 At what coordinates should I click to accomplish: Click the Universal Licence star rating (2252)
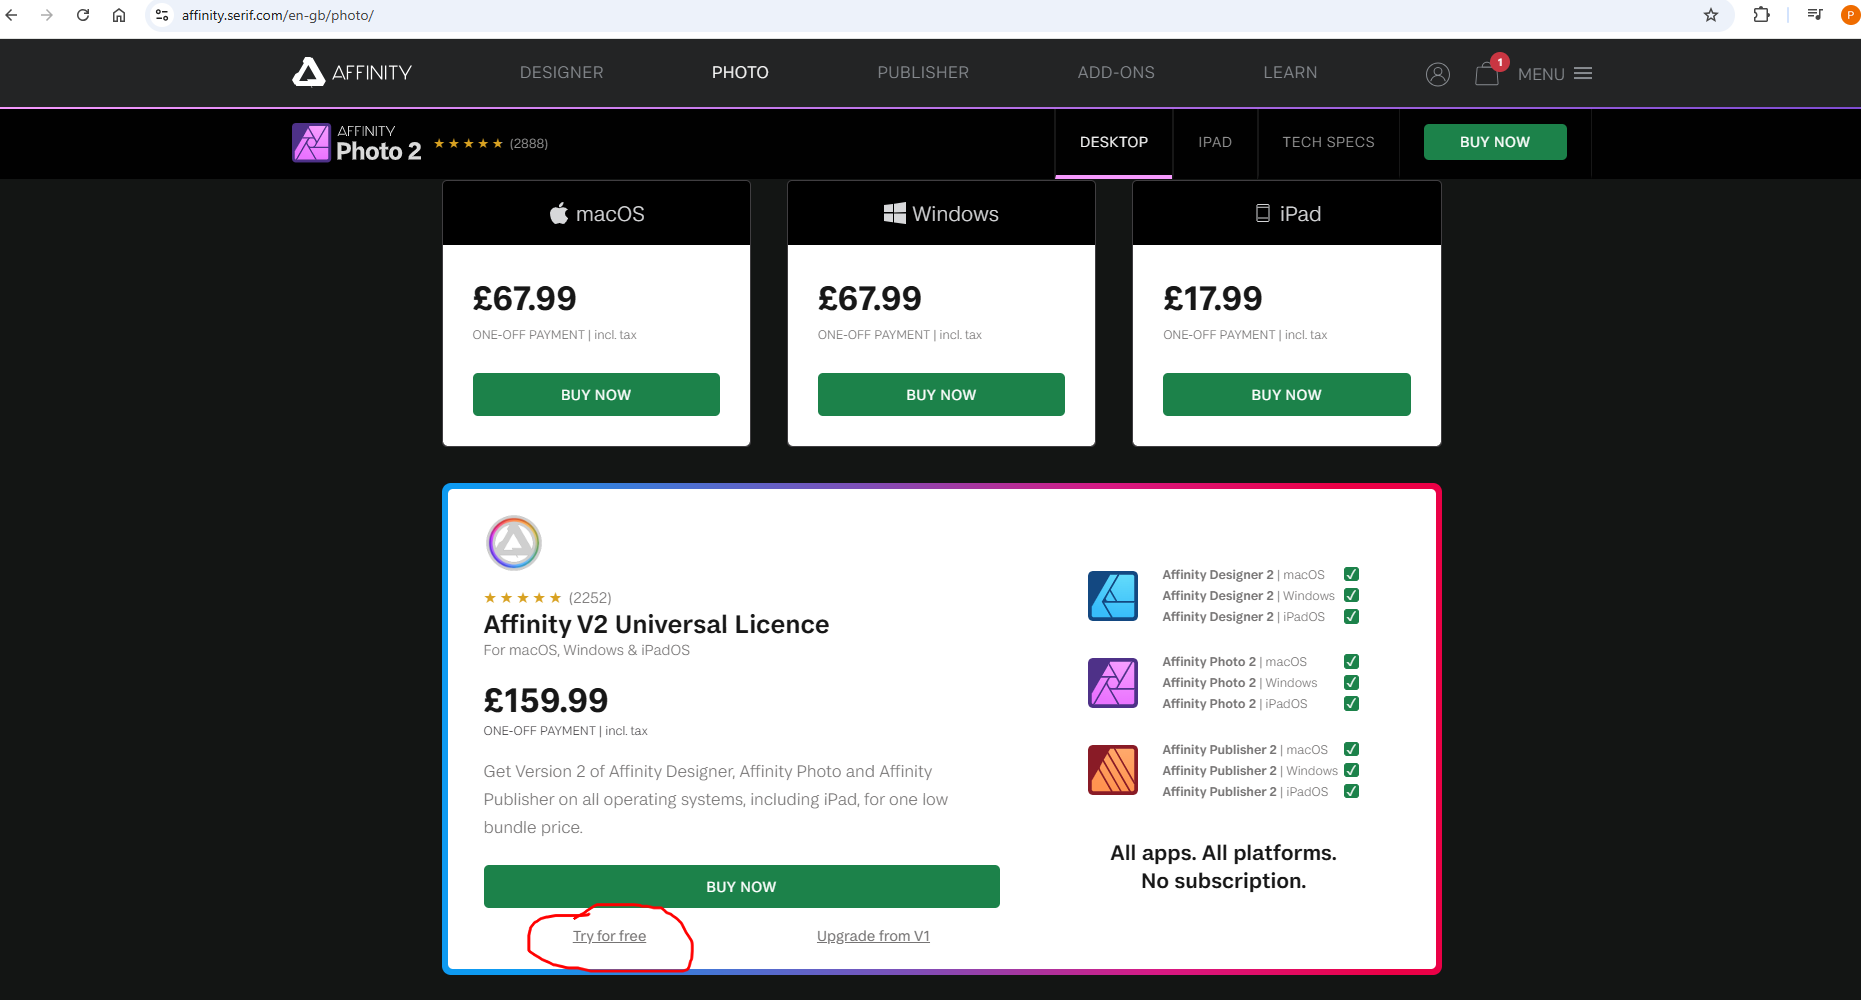tap(548, 598)
